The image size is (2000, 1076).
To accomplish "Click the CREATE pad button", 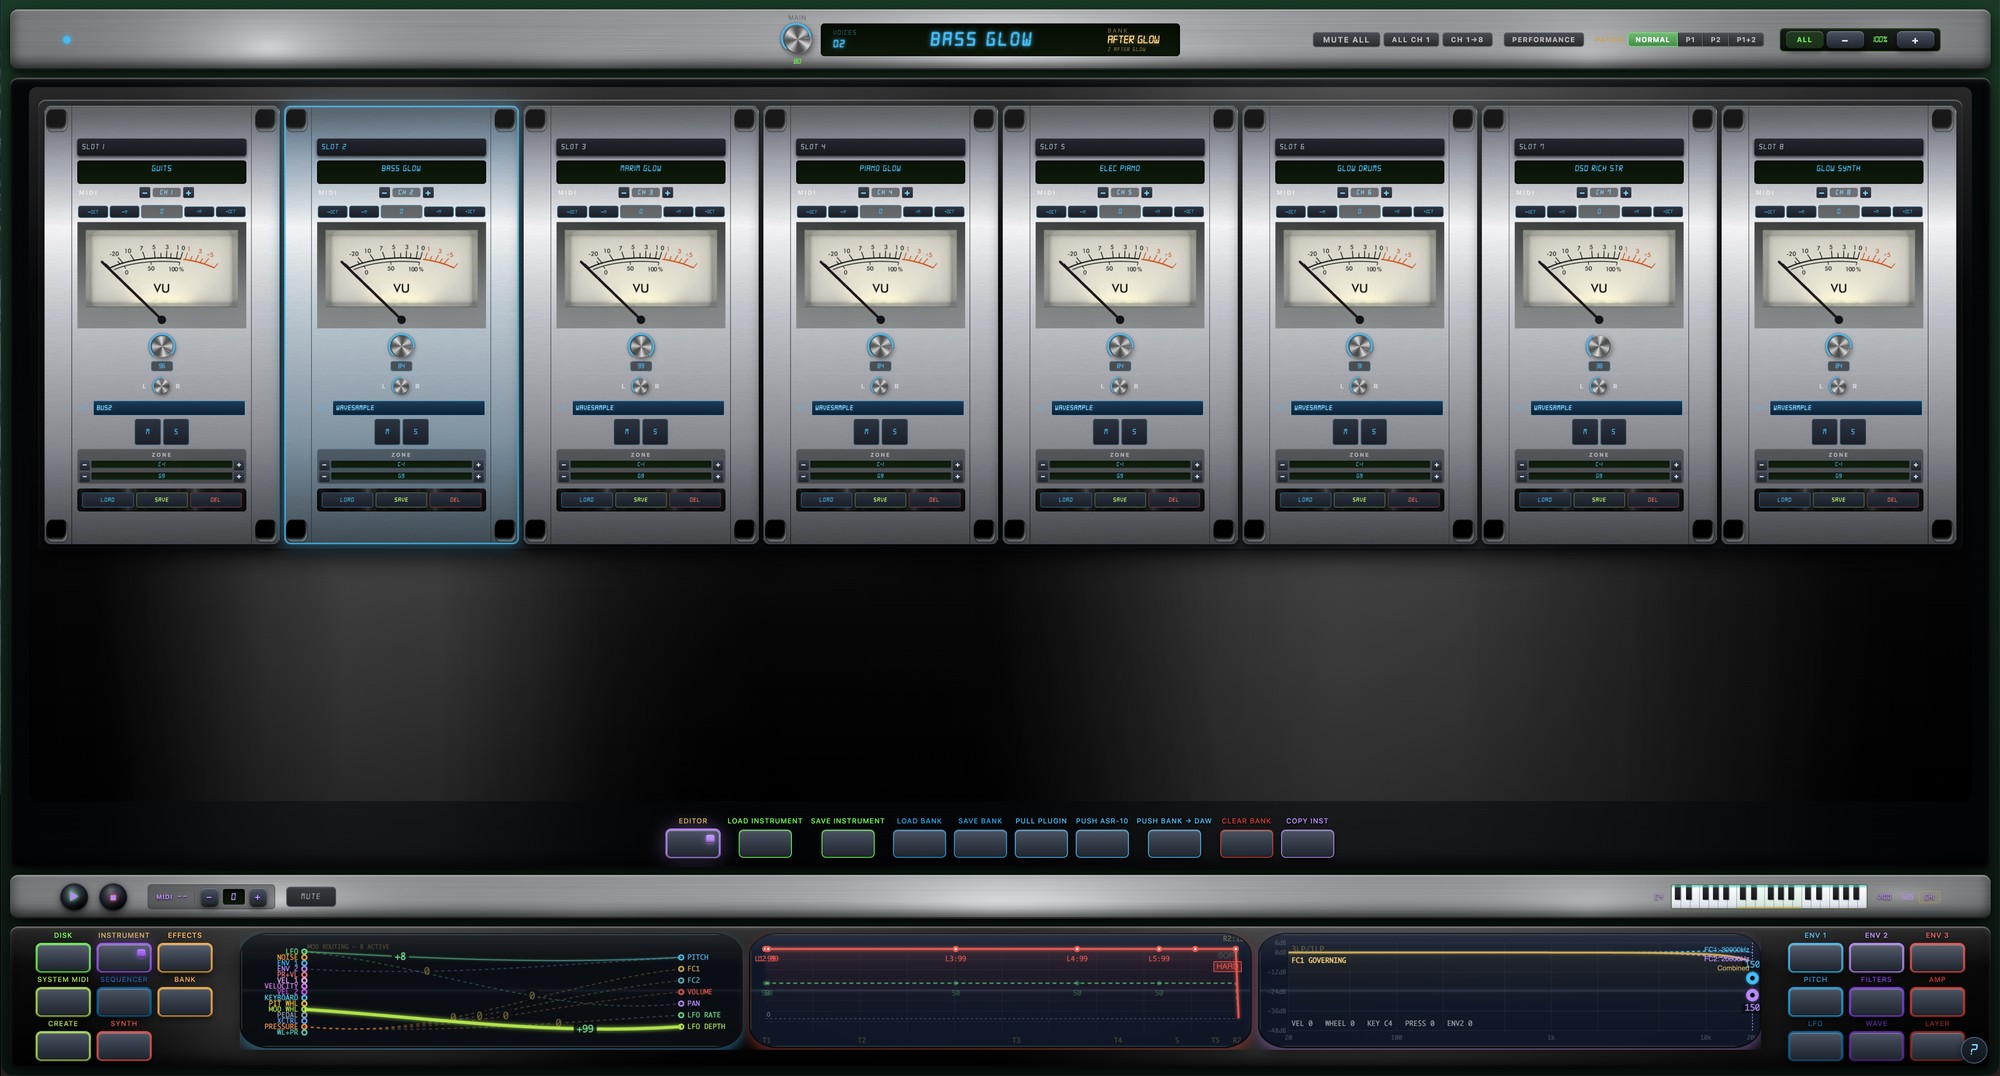I will point(63,1046).
